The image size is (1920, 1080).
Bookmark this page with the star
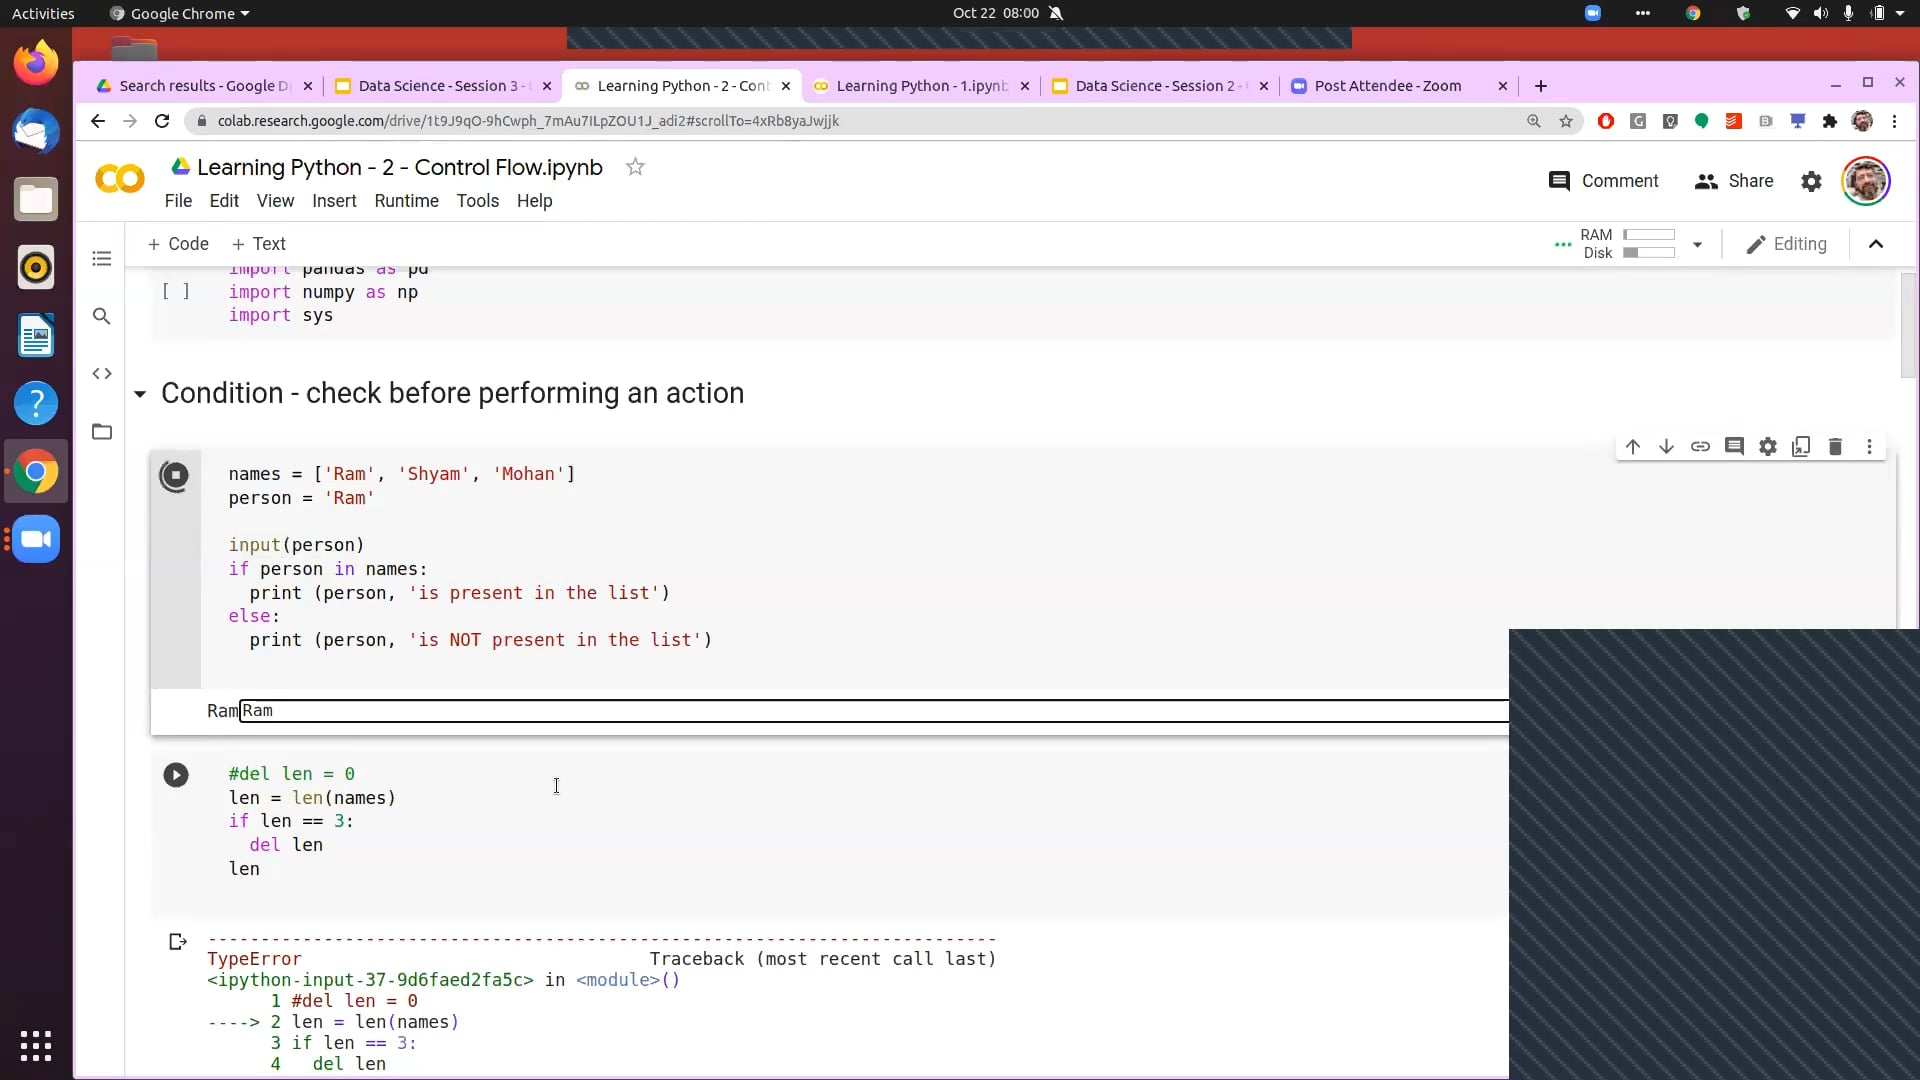[x=1566, y=121]
